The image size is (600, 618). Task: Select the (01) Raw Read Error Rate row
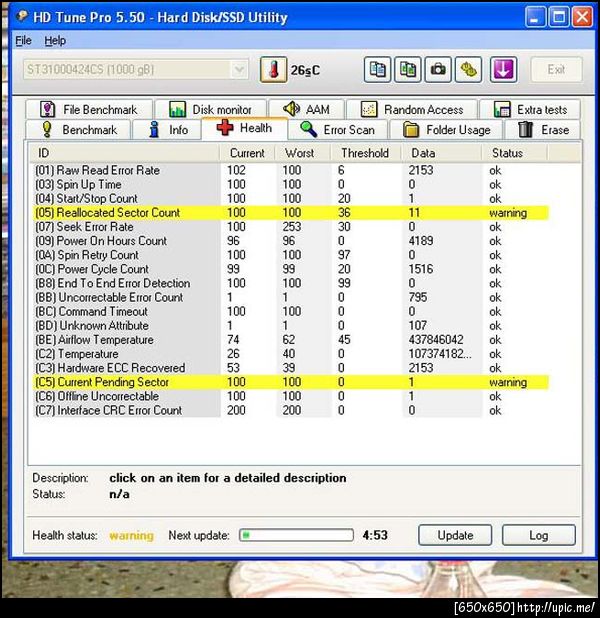[289, 170]
